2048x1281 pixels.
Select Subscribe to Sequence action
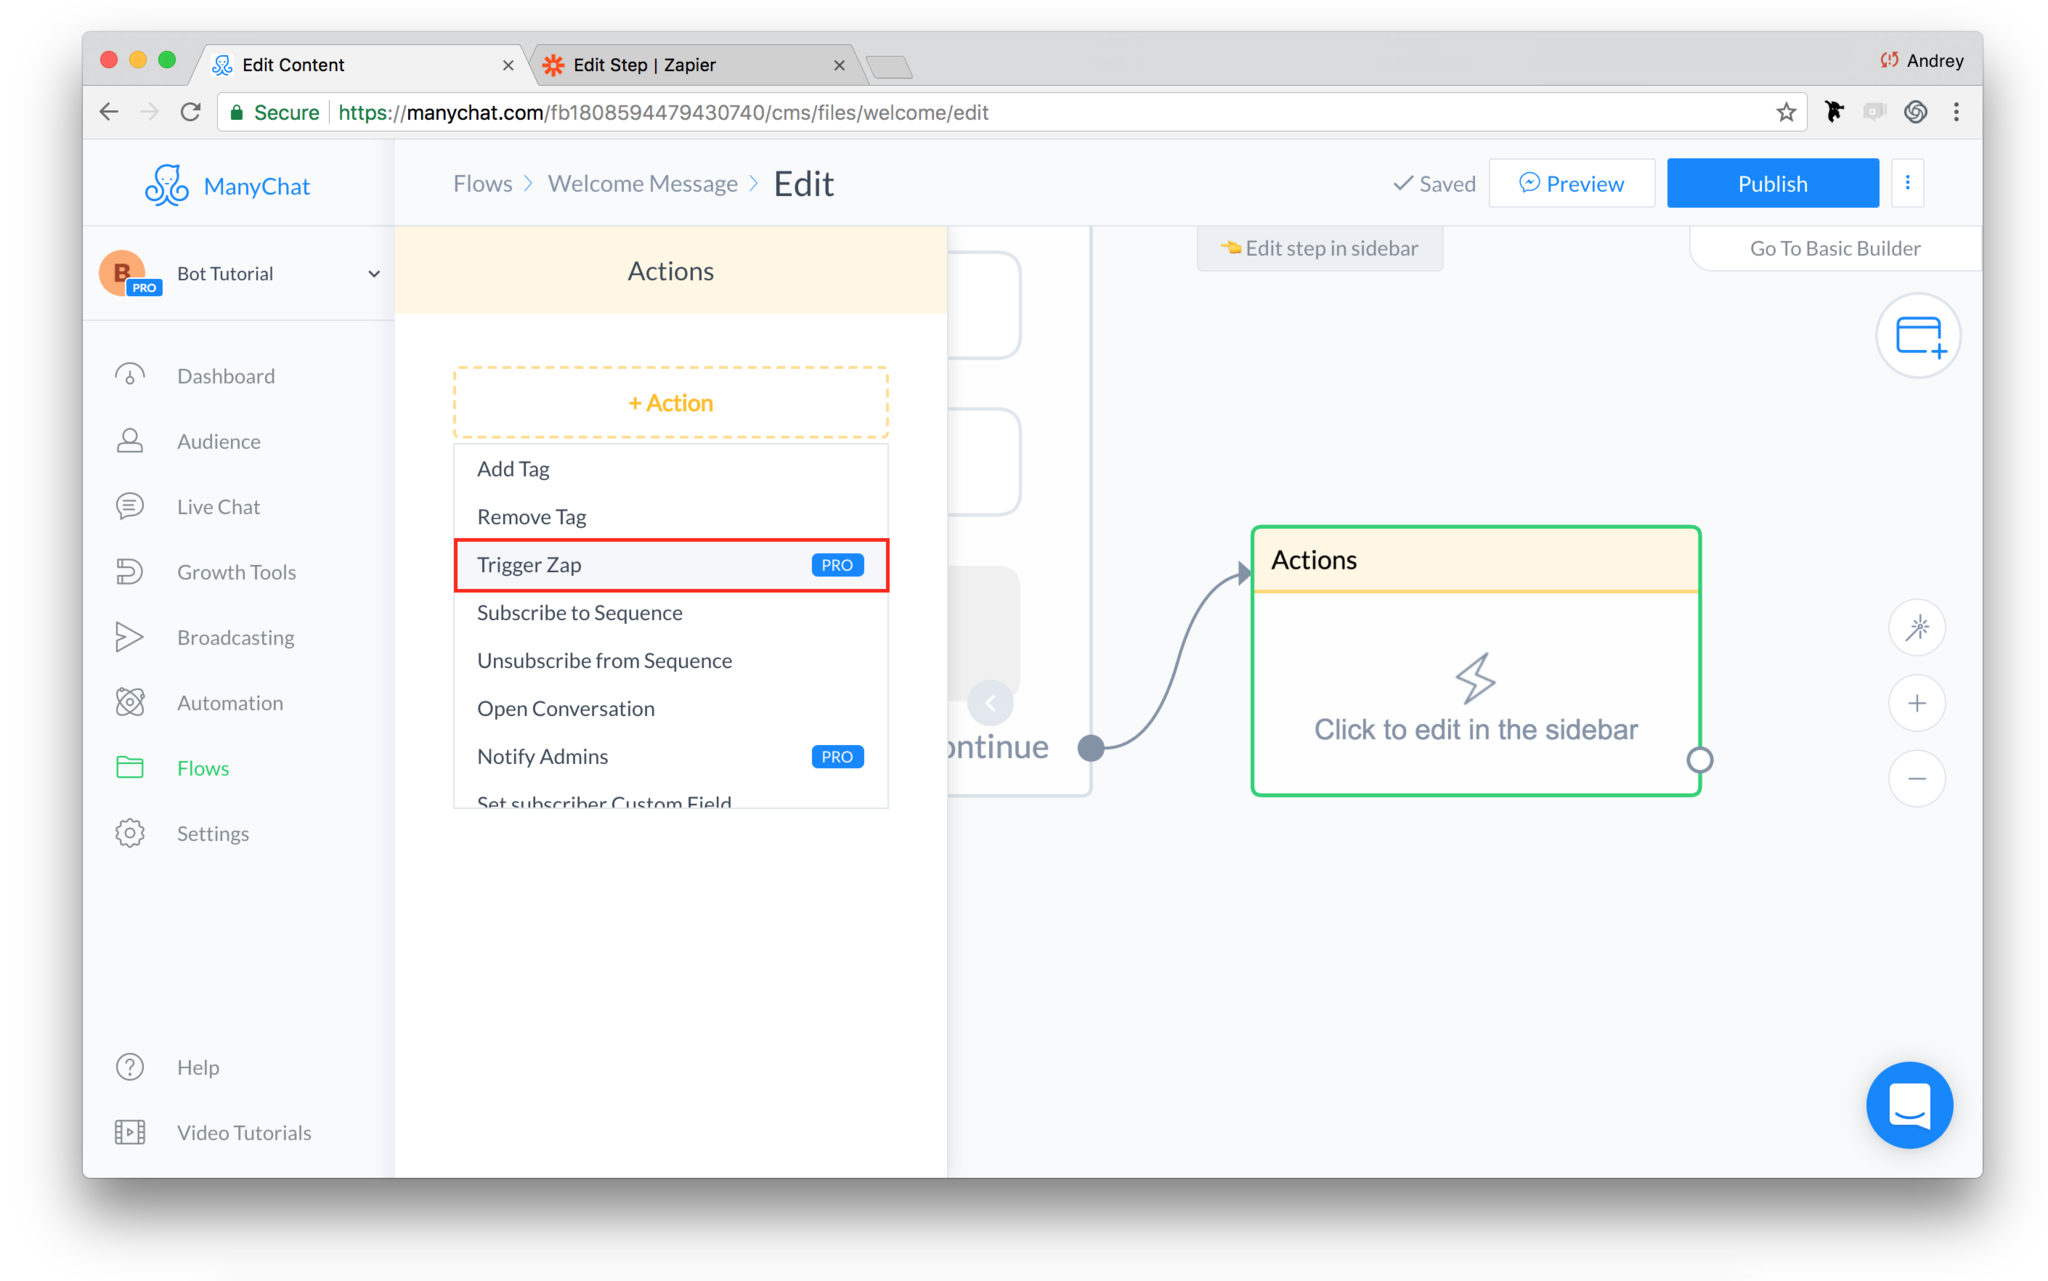coord(671,613)
